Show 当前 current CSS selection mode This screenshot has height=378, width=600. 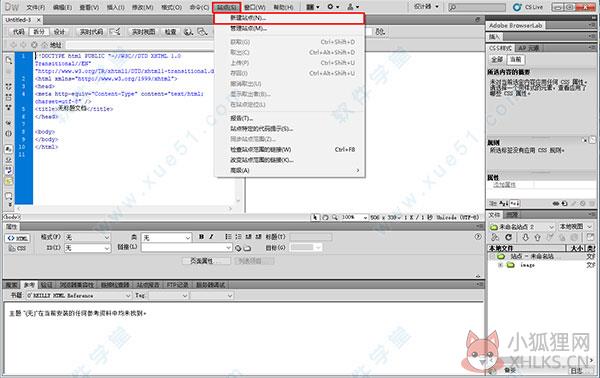pyautogui.click(x=515, y=59)
